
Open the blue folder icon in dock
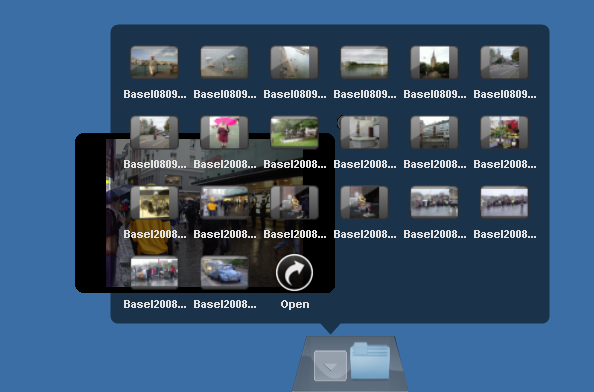[x=370, y=361]
